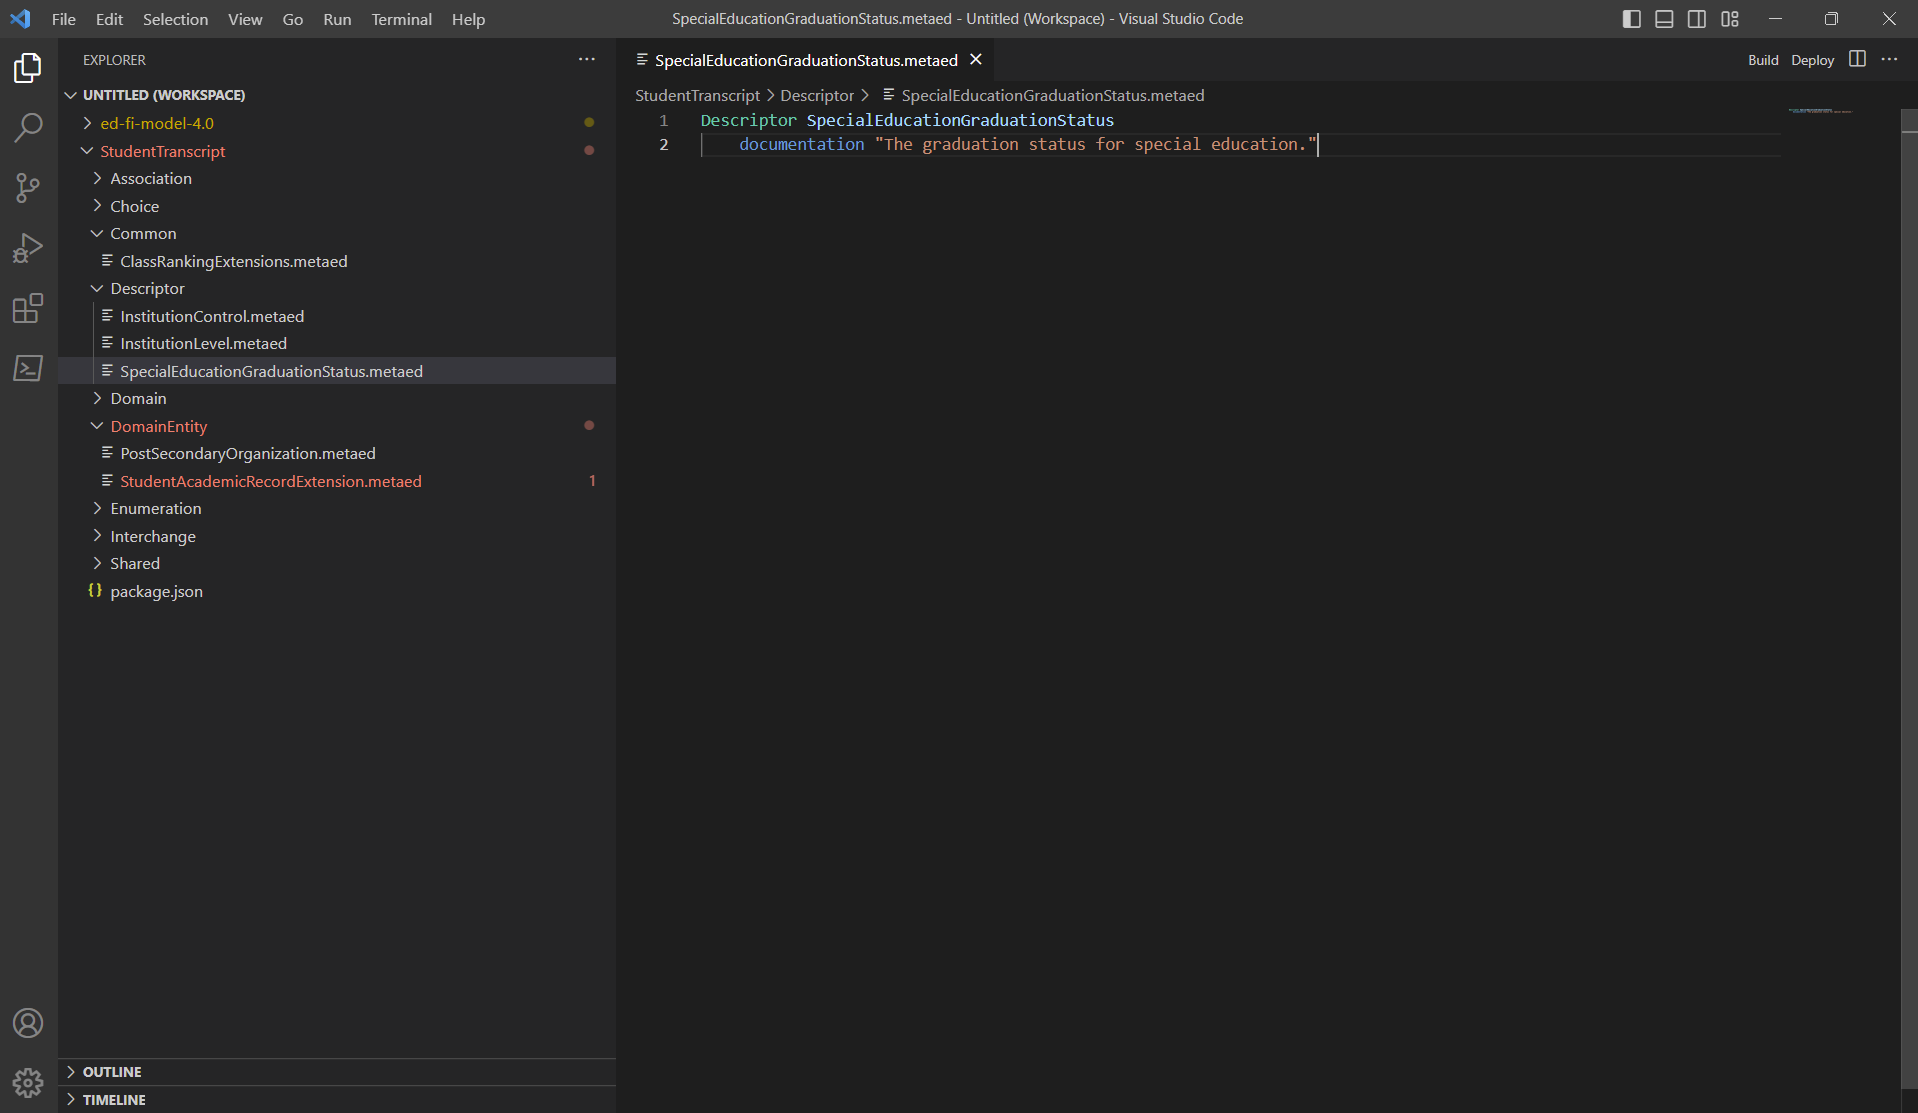Viewport: 1918px width, 1113px height.
Task: Customize the editor layout
Action: coord(1730,19)
